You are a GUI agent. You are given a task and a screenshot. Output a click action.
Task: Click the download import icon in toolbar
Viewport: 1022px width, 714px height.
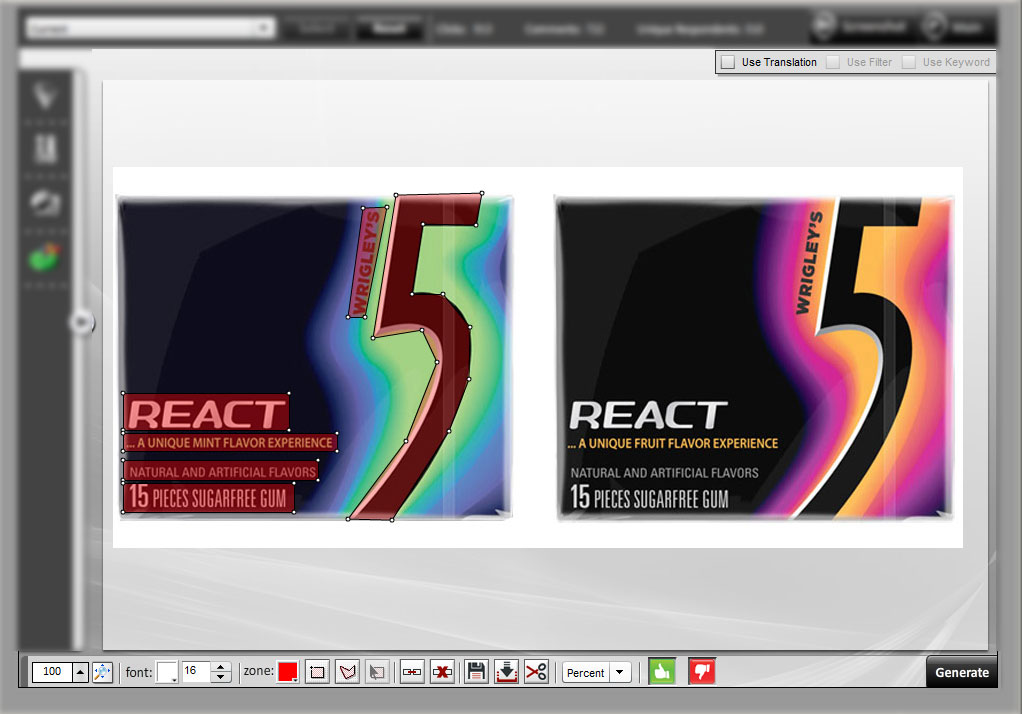click(x=506, y=672)
